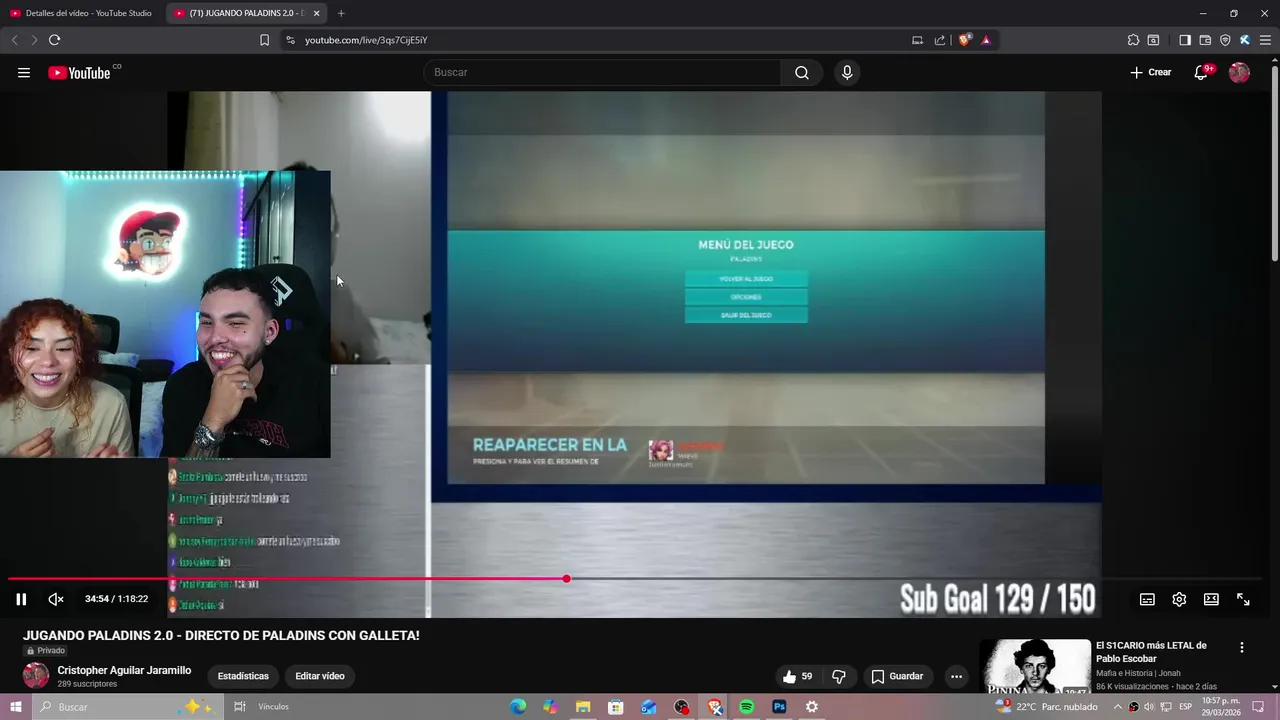This screenshot has width=1280, height=720.
Task: Open the Pablo Escobar recommended video thumbnail
Action: pyautogui.click(x=1035, y=667)
